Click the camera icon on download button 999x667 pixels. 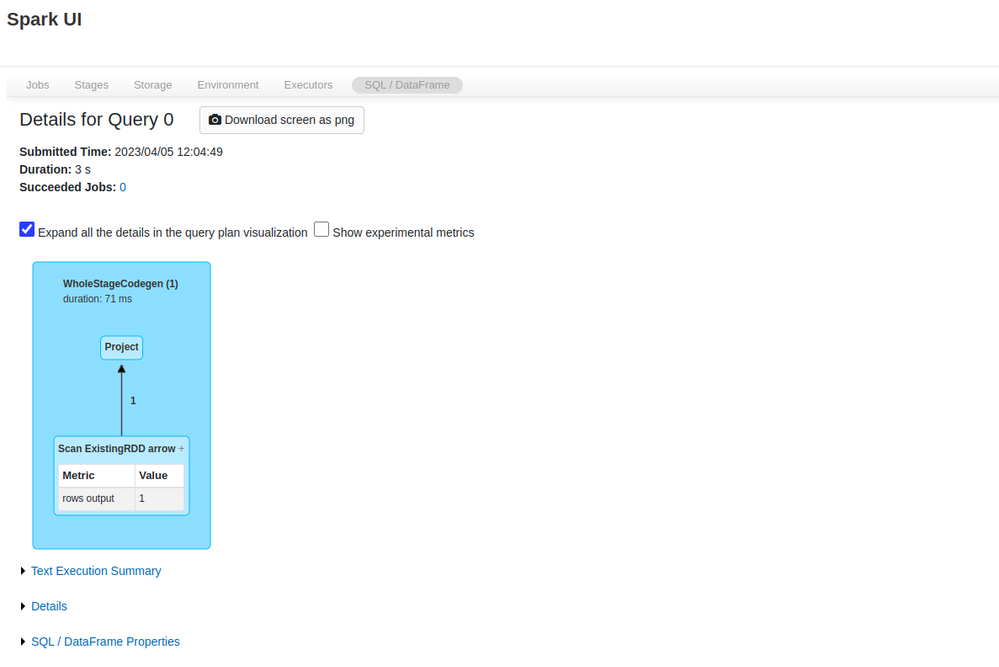[214, 120]
